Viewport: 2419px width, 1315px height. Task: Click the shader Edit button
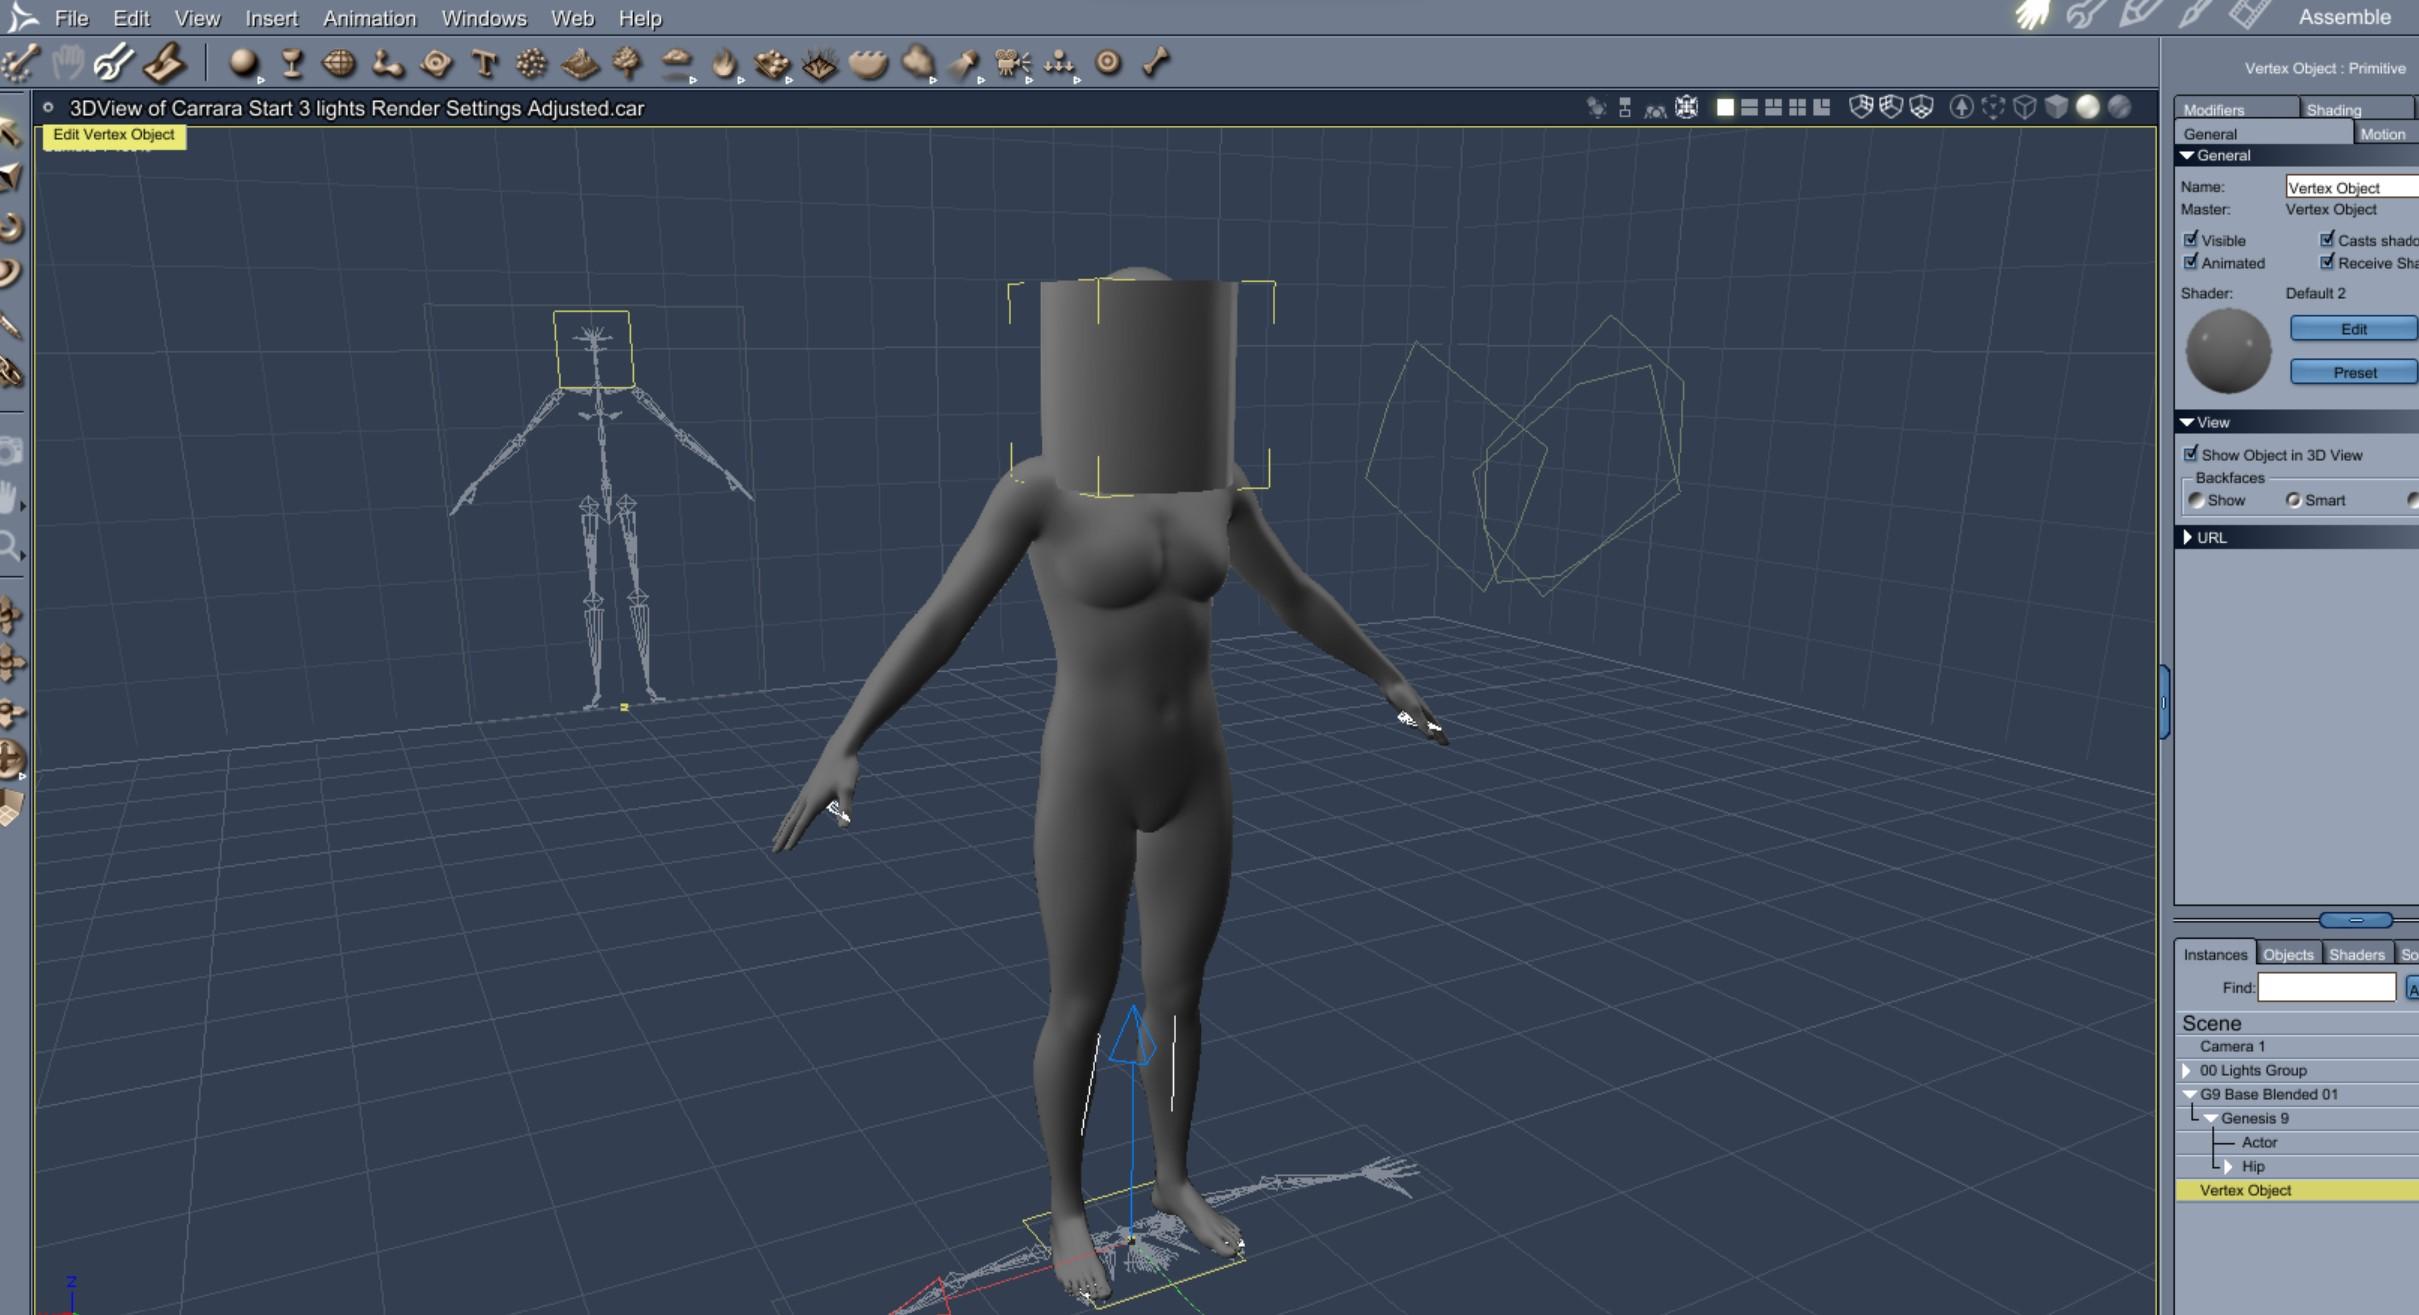pos(2353,329)
